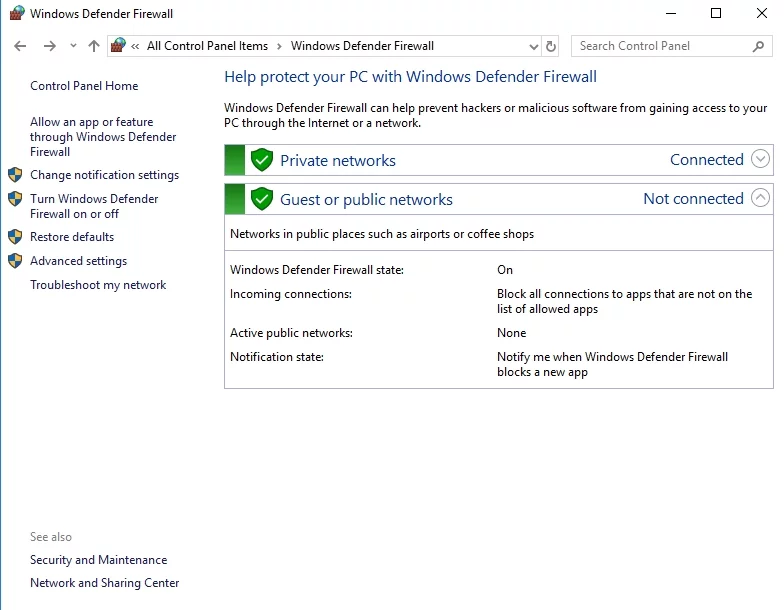Click the Up one level arrow
This screenshot has width=784, height=610.
tap(94, 46)
